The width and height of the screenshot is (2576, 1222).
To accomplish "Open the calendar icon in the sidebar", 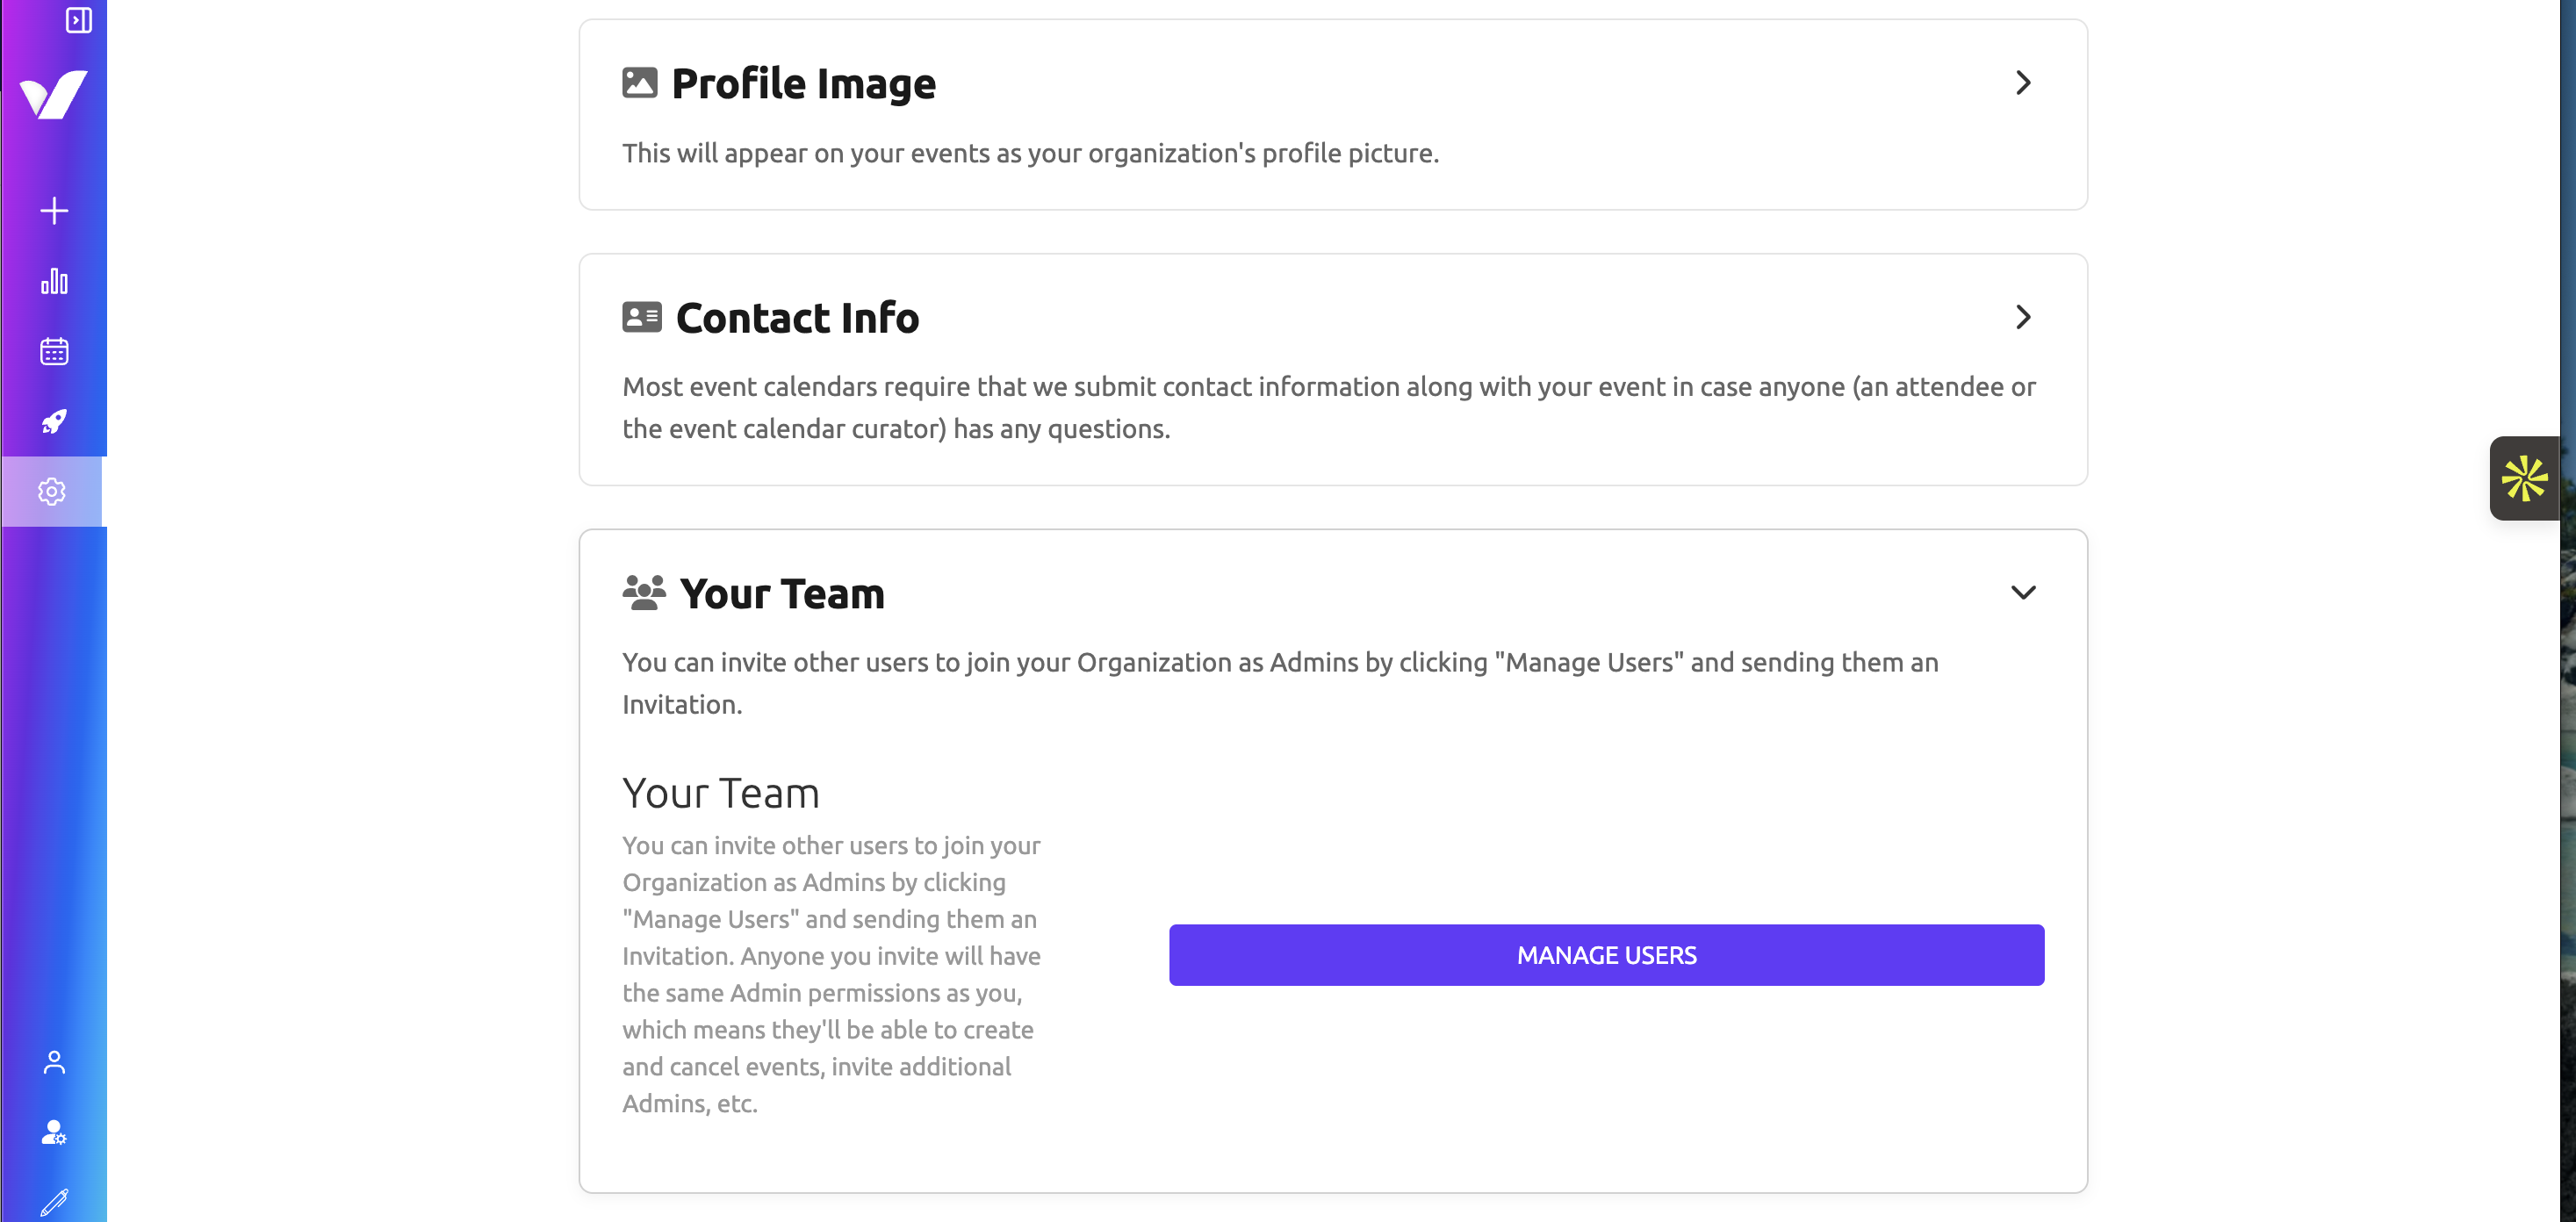I will (x=54, y=351).
